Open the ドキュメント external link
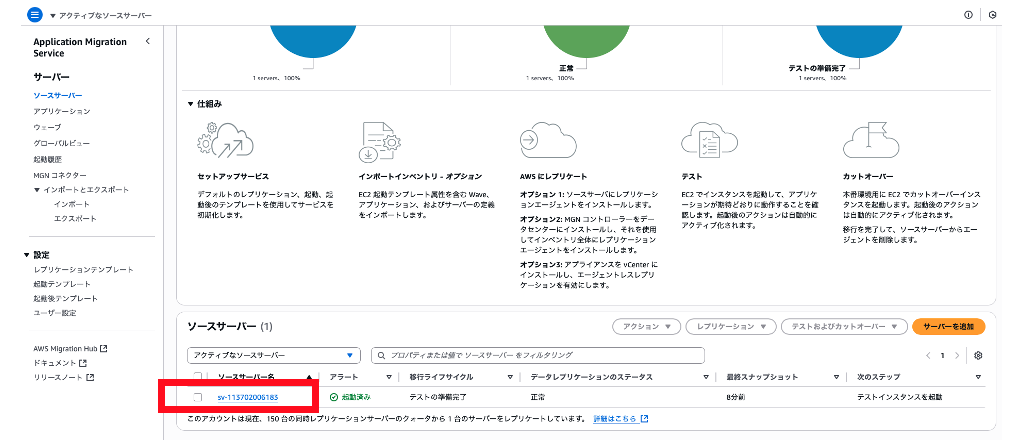The height and width of the screenshot is (448, 1028). coord(60,363)
